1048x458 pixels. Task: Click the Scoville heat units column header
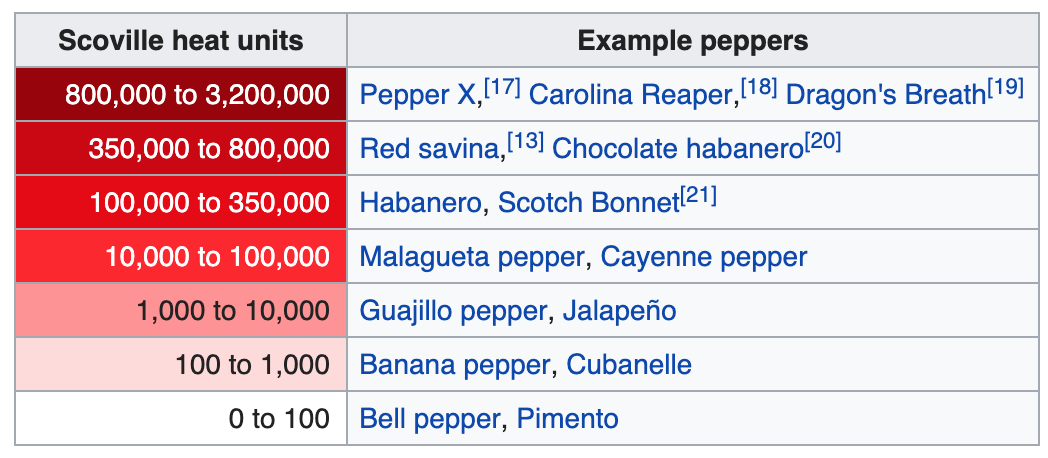point(181,41)
